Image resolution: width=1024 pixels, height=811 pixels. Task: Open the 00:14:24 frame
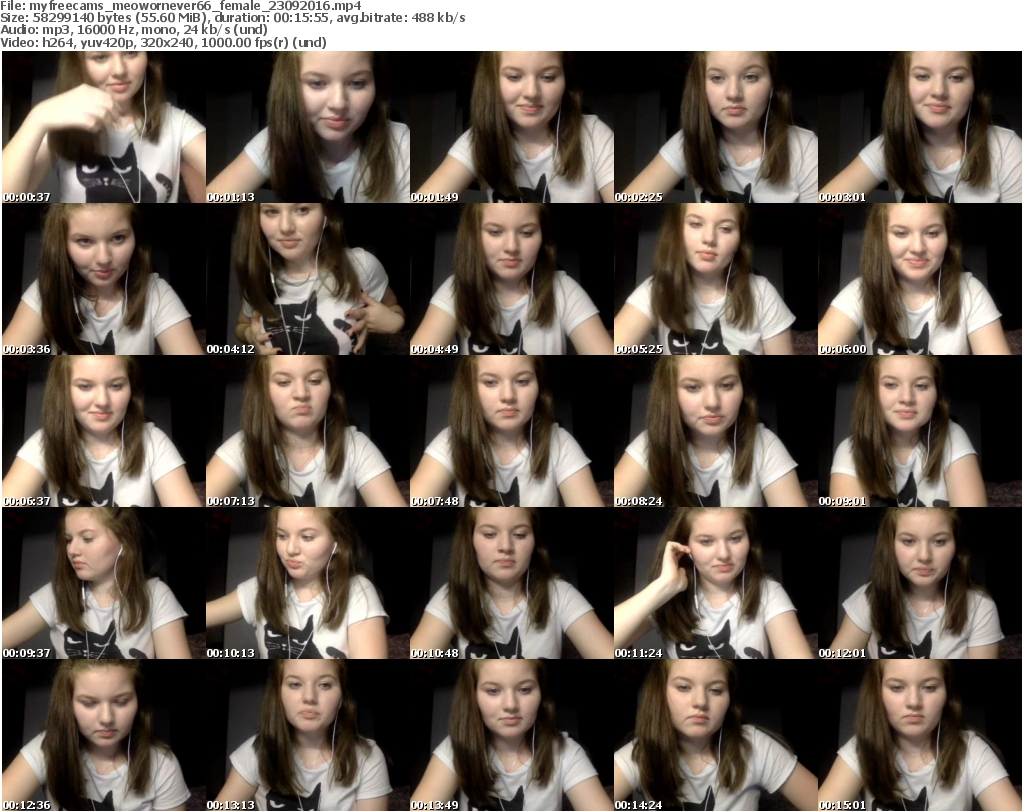716,735
